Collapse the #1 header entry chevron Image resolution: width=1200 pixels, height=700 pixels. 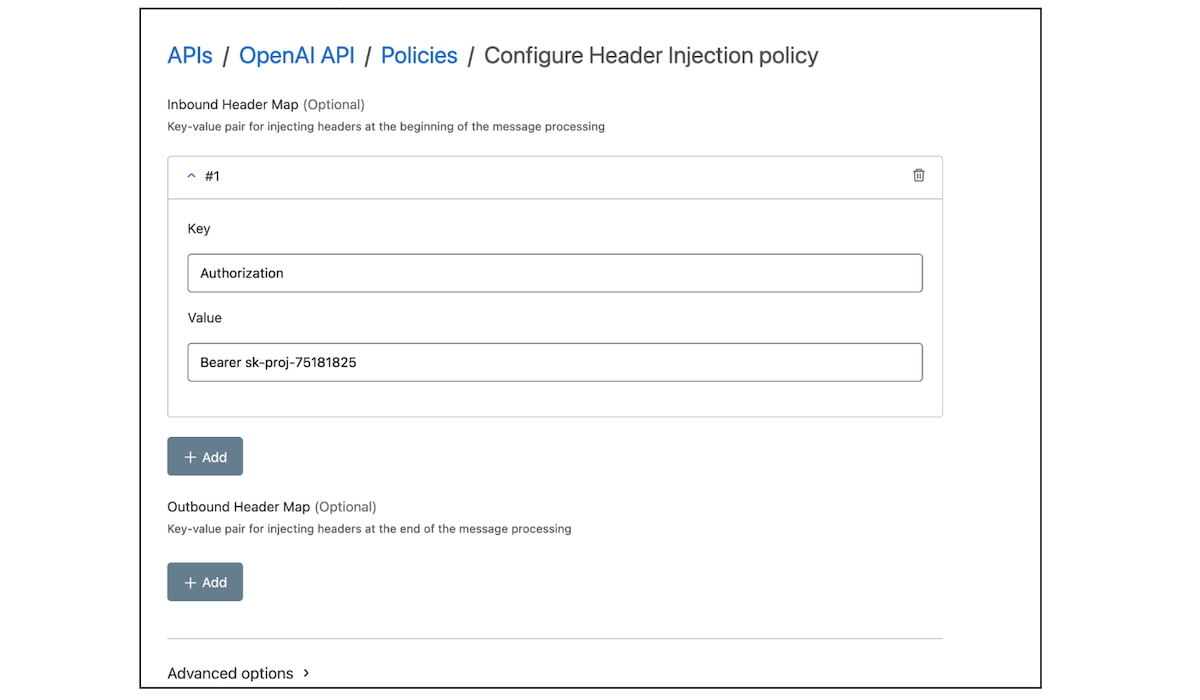point(192,176)
